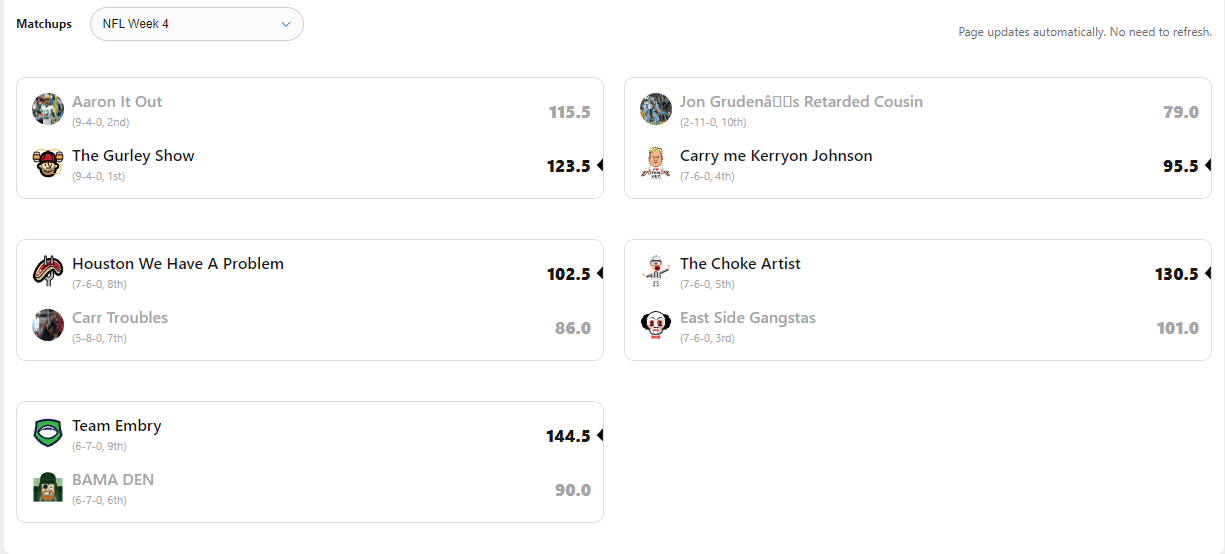Open the NFL Week 4 matchups dropdown
This screenshot has height=554, width=1225.
coord(196,24)
